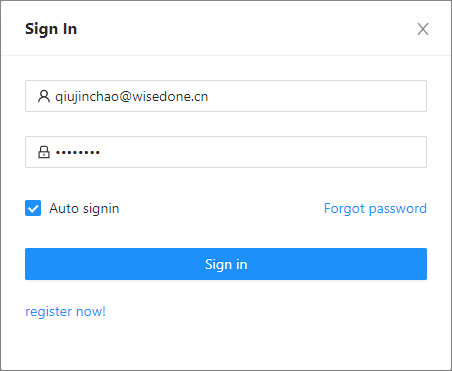Screen dimensions: 452x371
Task: Tick the blue checkmark icon beside Auto signin
Action: [x=33, y=208]
